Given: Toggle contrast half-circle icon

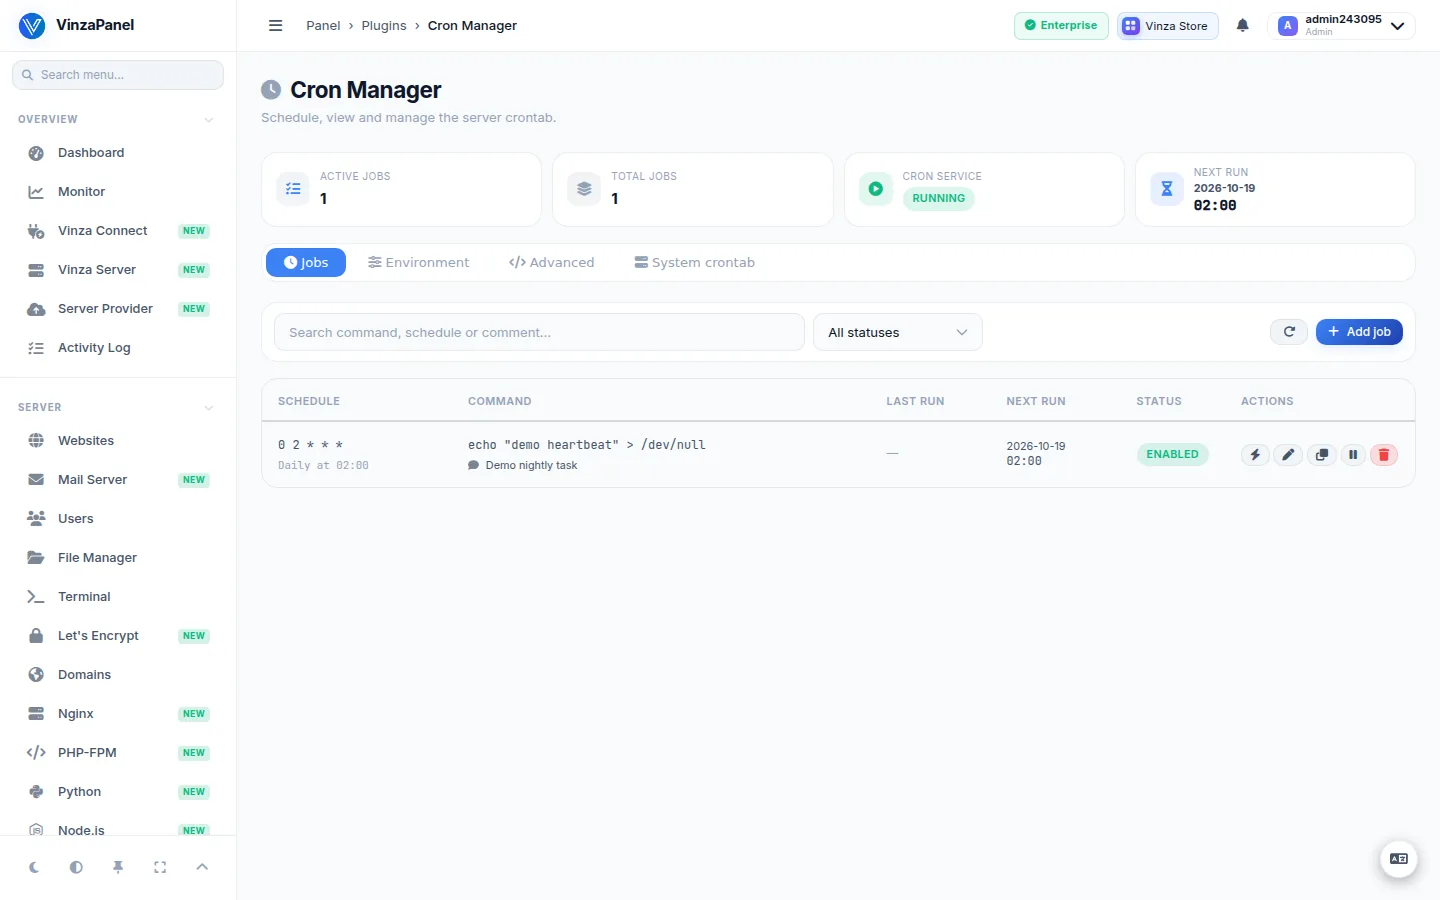Looking at the screenshot, I should 76,868.
